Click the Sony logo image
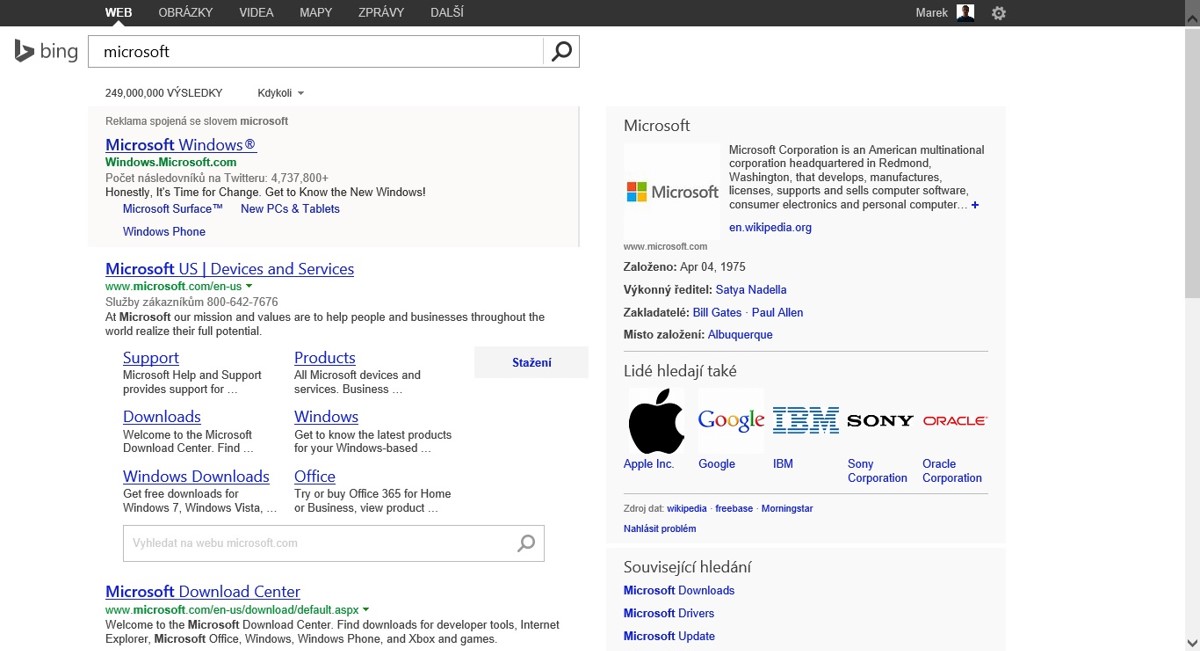Screen dimensions: 1200x651 pyautogui.click(x=880, y=421)
